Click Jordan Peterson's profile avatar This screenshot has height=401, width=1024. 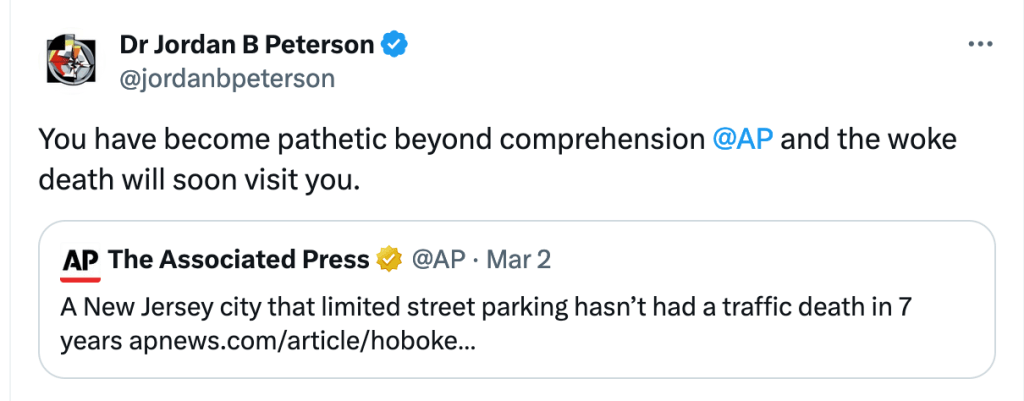(72, 61)
